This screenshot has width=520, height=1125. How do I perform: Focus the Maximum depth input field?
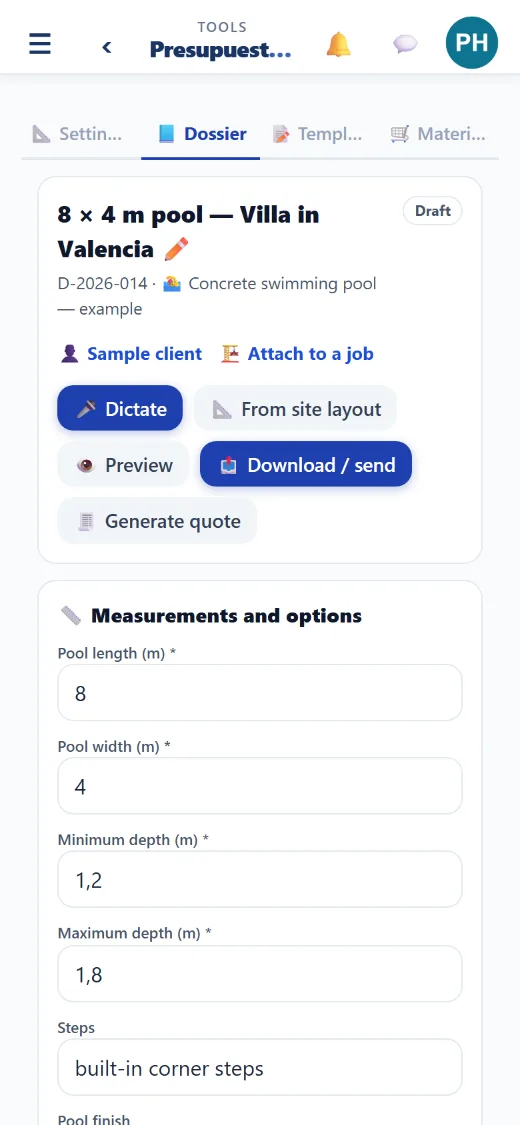click(260, 974)
